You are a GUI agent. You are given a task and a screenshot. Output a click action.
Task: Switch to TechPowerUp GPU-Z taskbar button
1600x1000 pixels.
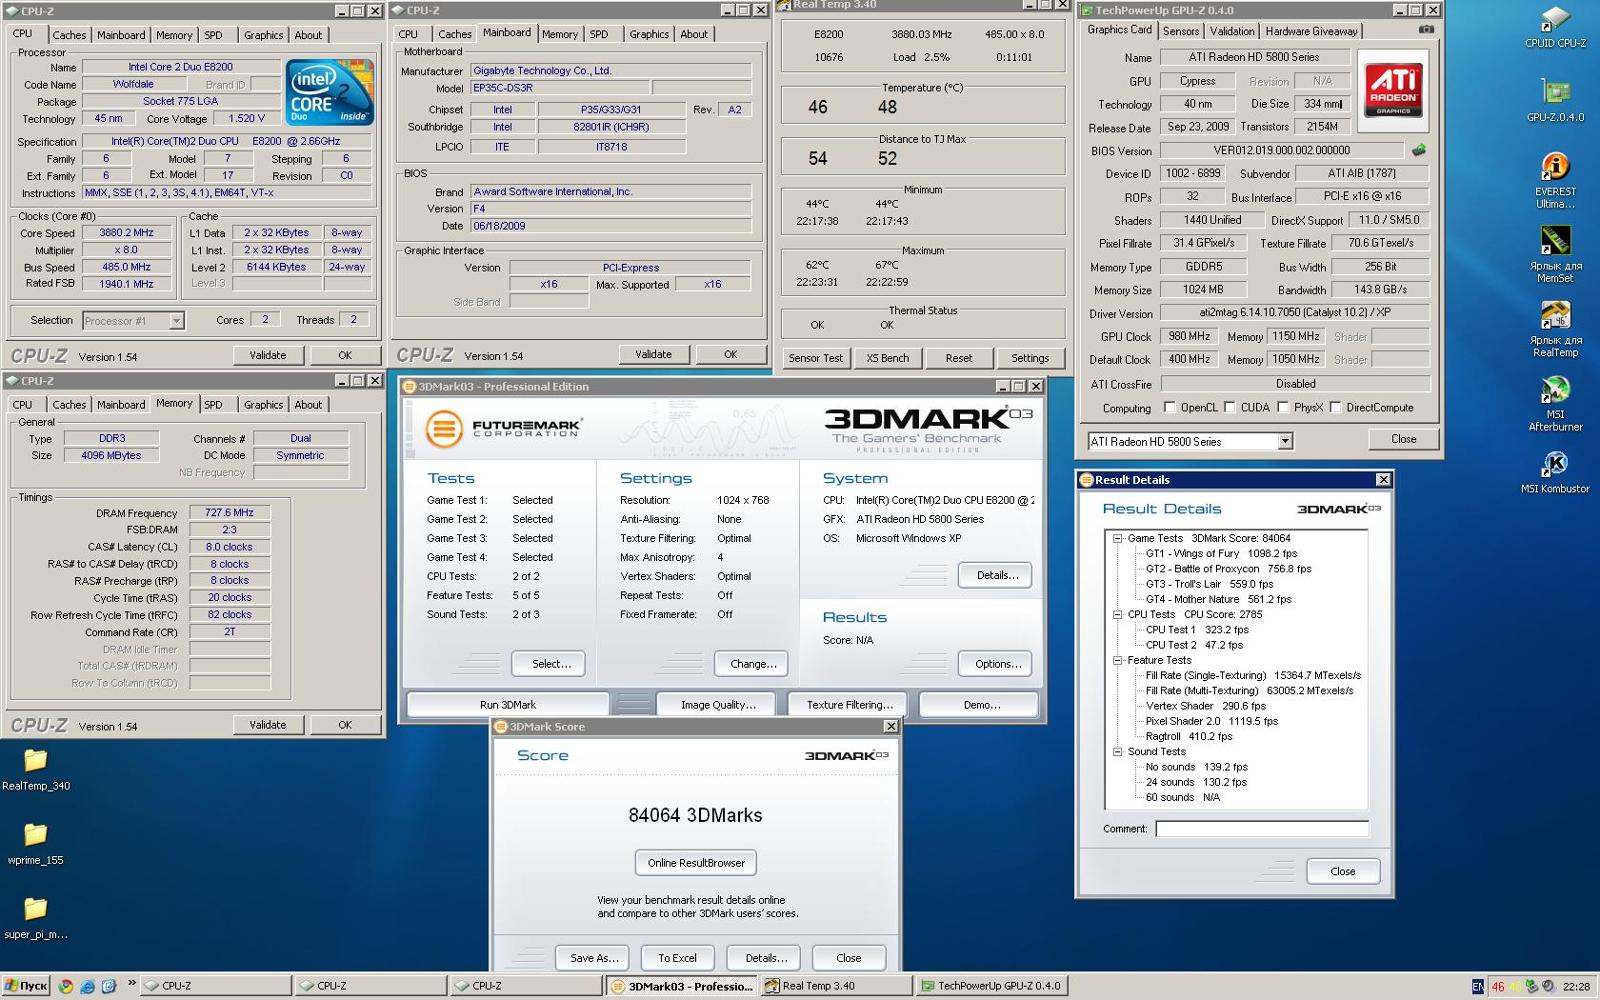990,986
